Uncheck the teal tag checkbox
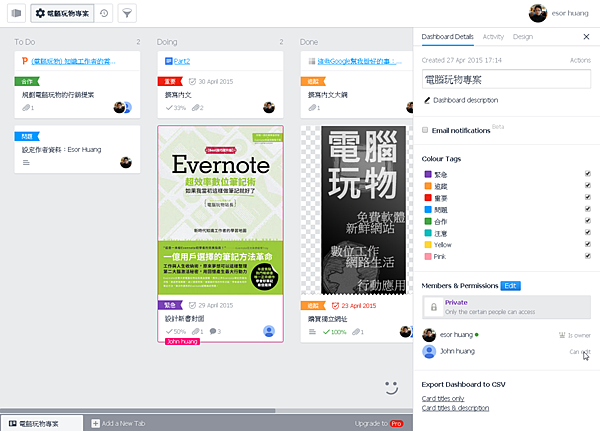The height and width of the screenshot is (431, 600). (x=588, y=232)
